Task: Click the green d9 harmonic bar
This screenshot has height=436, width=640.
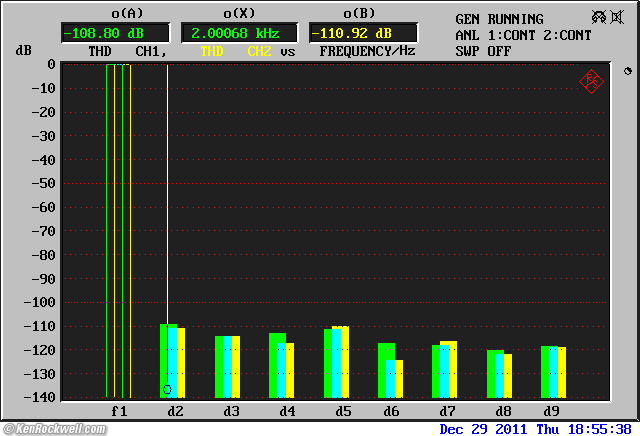Action: point(545,372)
